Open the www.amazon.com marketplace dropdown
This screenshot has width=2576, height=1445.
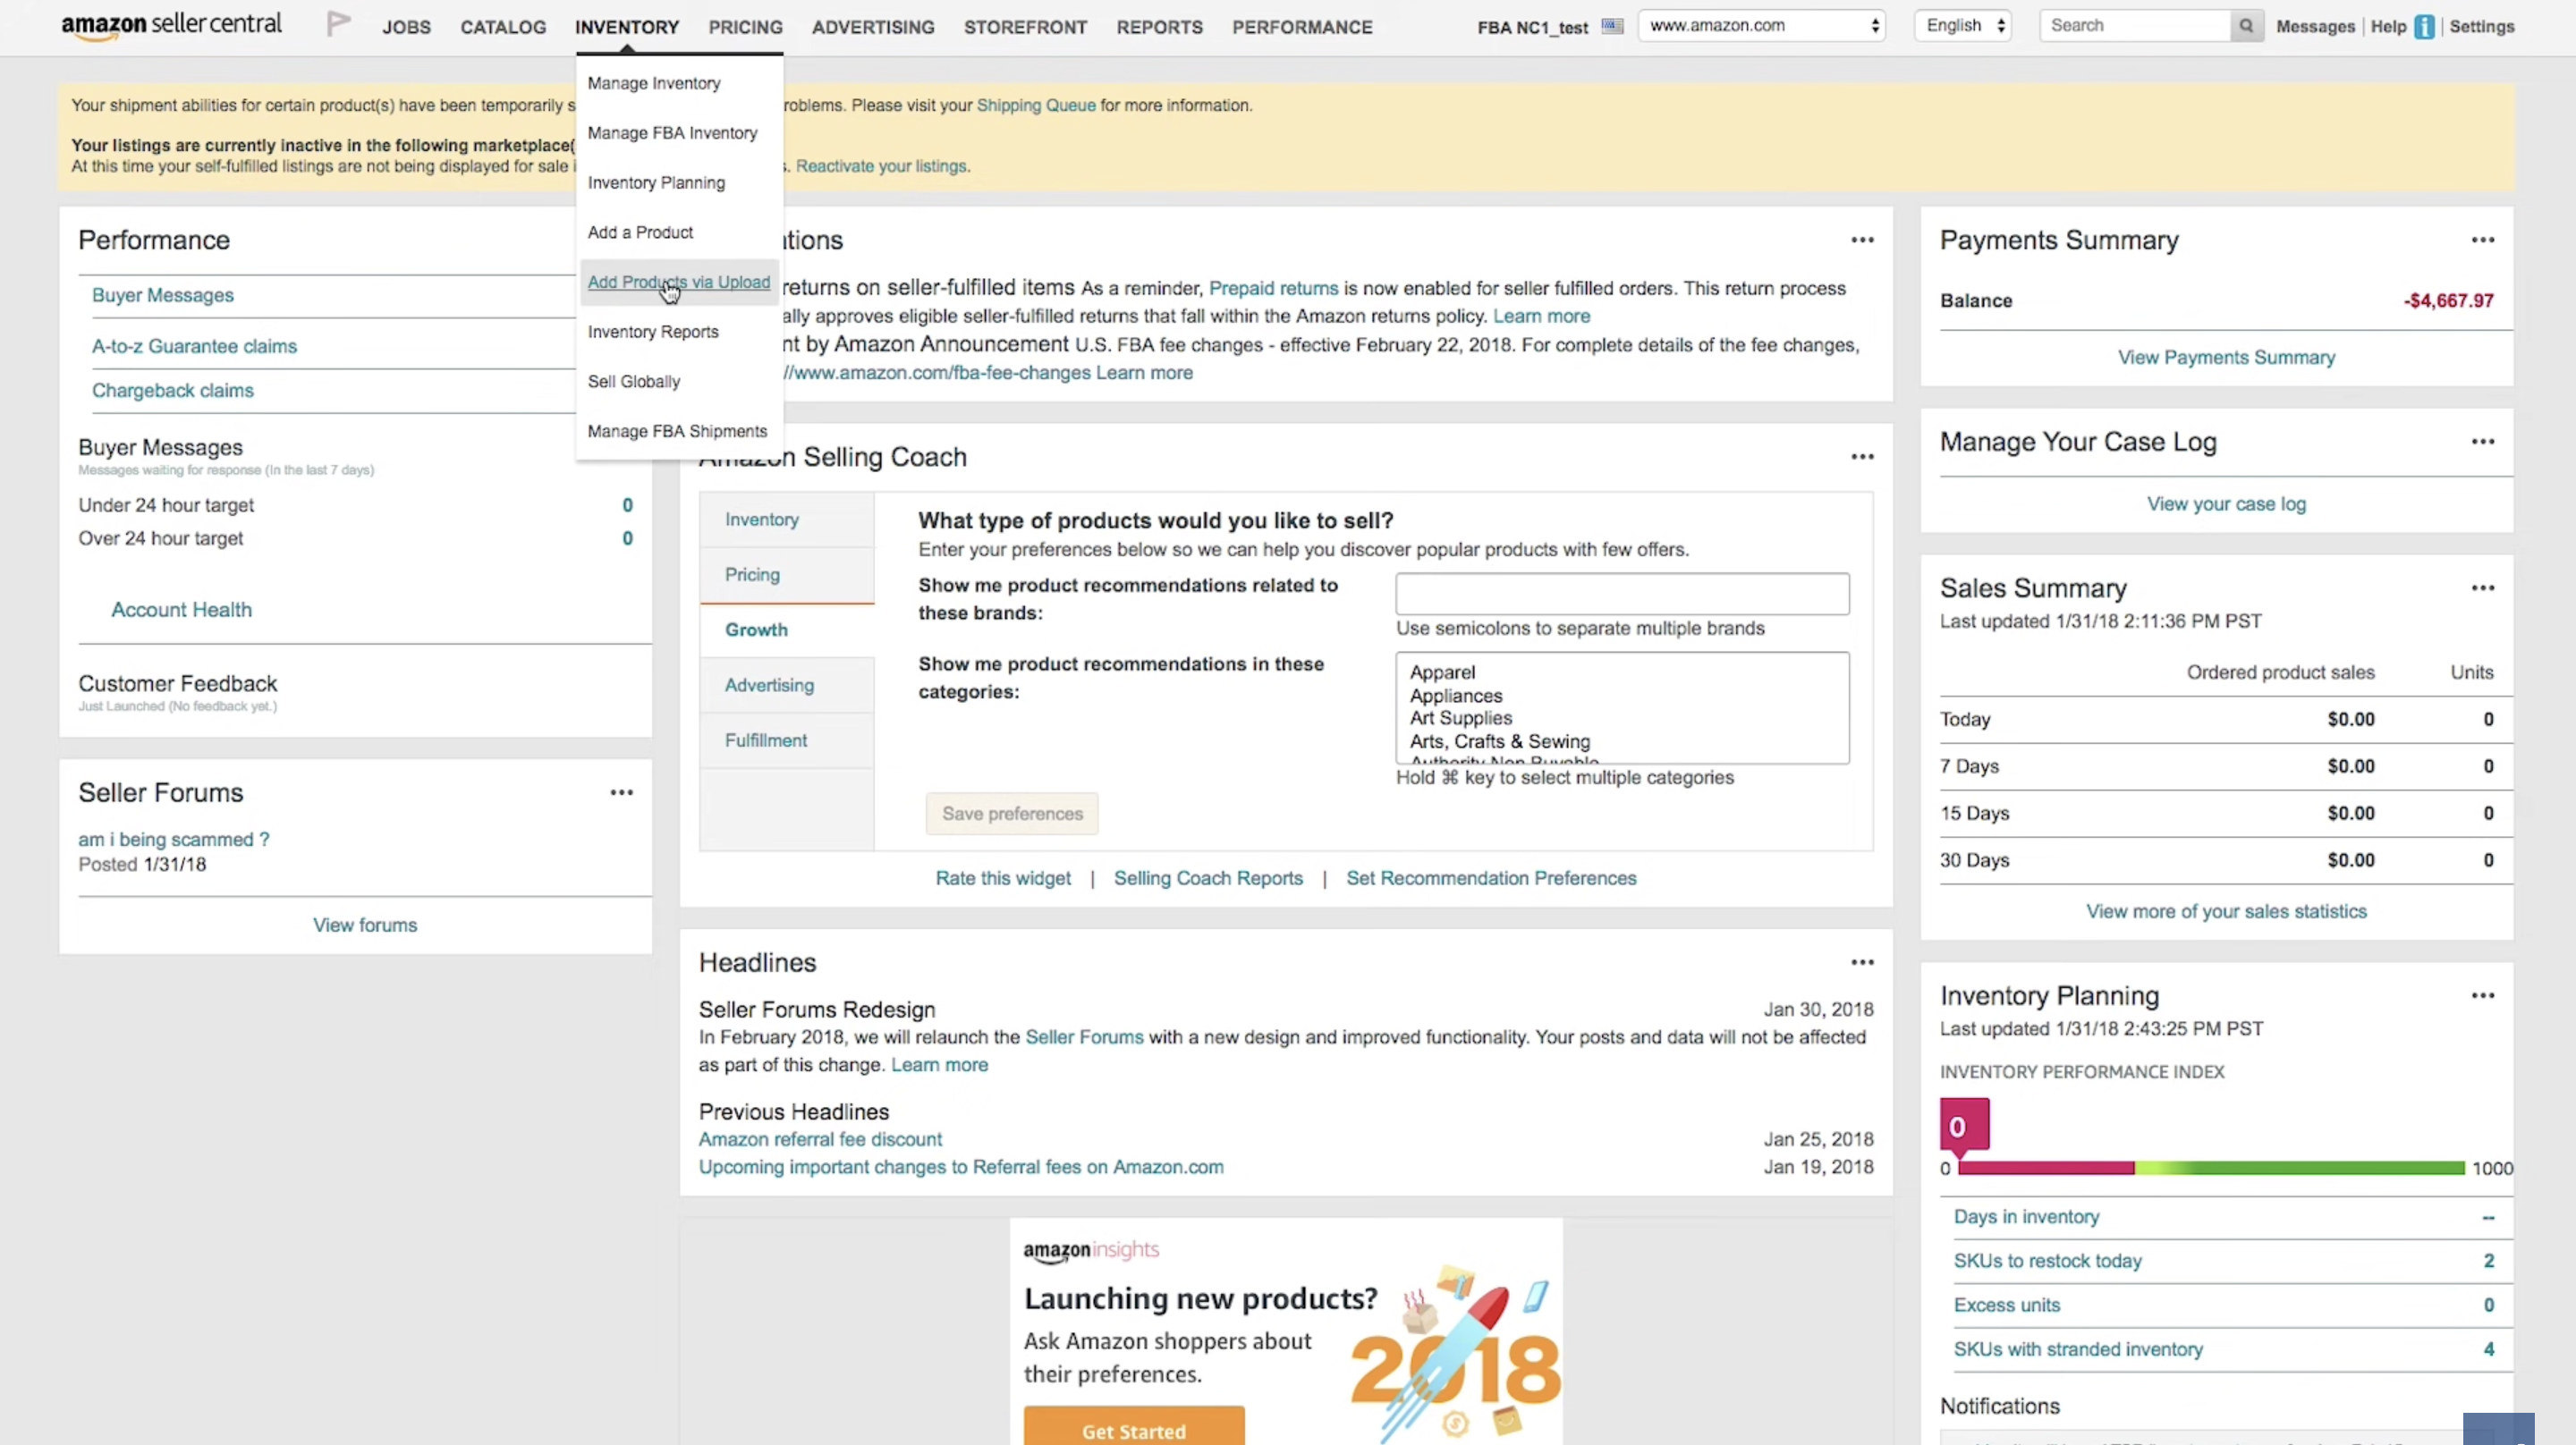[x=1761, y=26]
